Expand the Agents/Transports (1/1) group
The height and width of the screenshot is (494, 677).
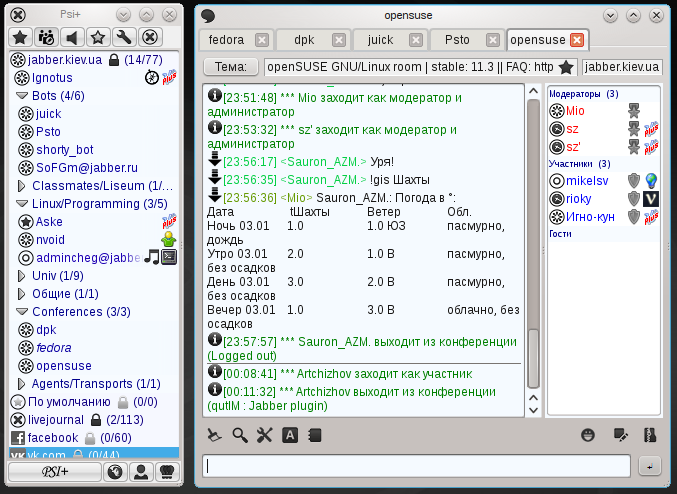(x=21, y=384)
